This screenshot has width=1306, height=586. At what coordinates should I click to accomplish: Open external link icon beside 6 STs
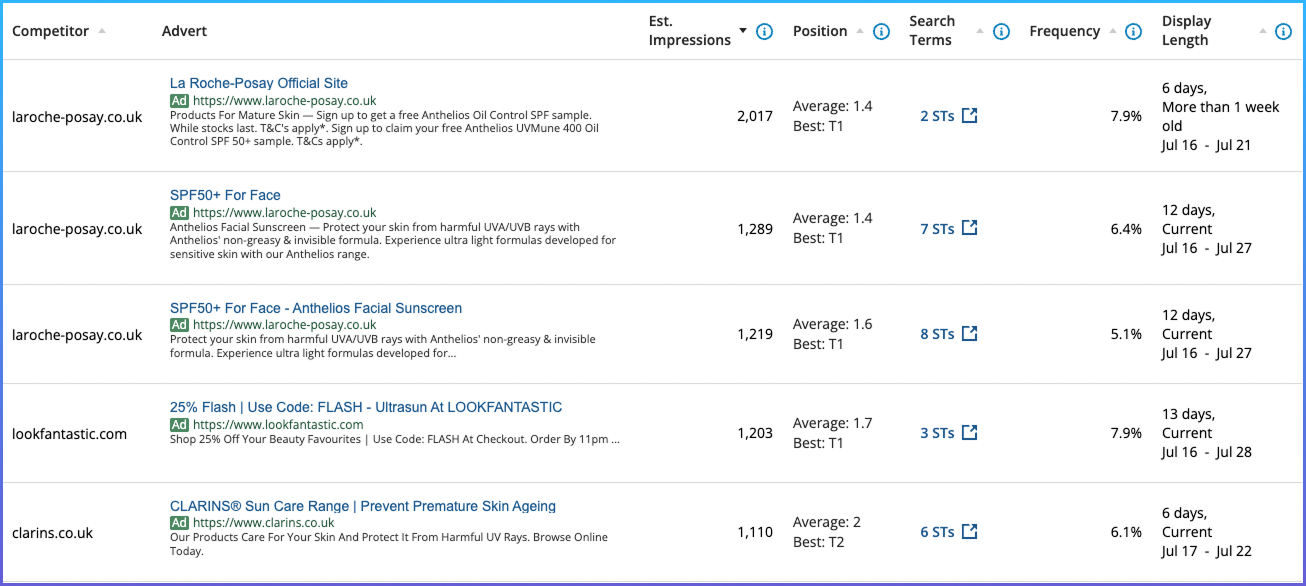tap(969, 532)
